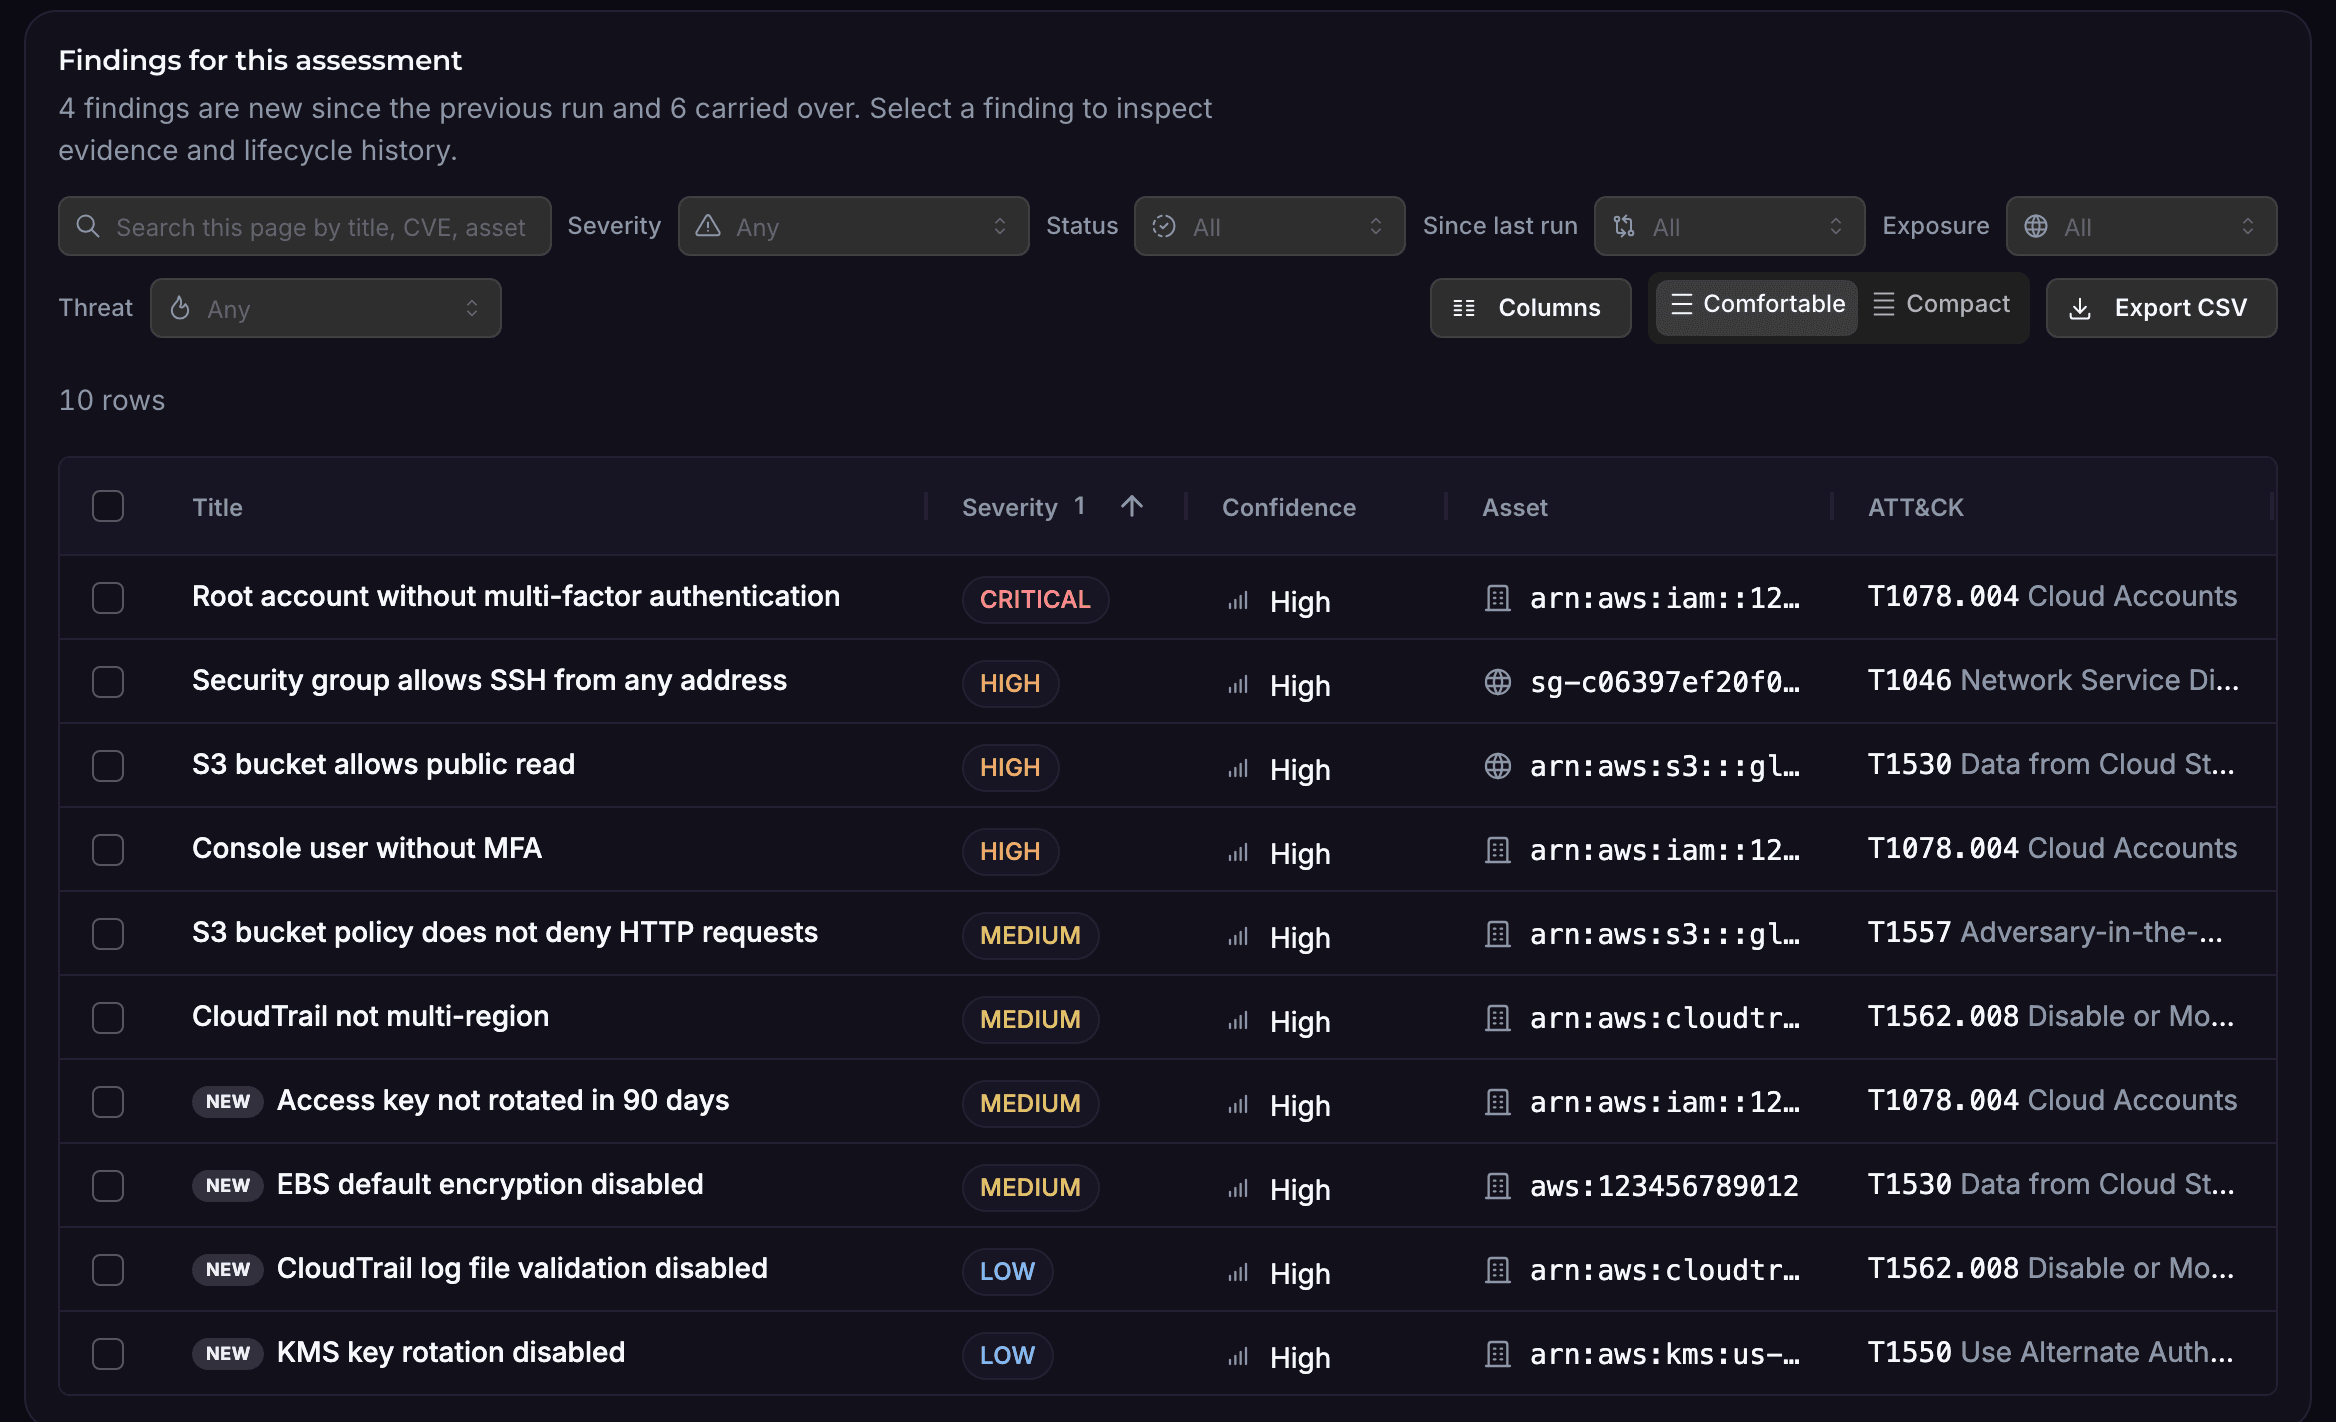The width and height of the screenshot is (2336, 1422).
Task: Open finding EBS default encryption disabled
Action: click(x=490, y=1184)
